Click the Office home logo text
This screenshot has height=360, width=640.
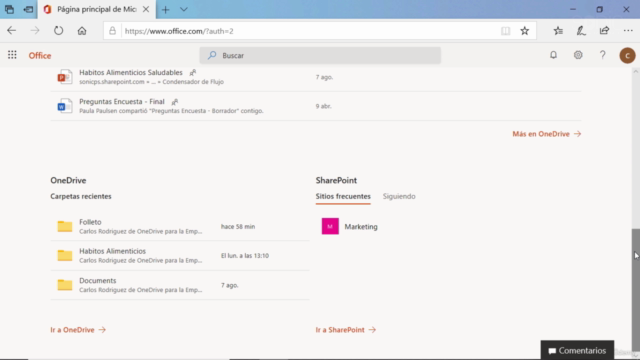click(40, 56)
